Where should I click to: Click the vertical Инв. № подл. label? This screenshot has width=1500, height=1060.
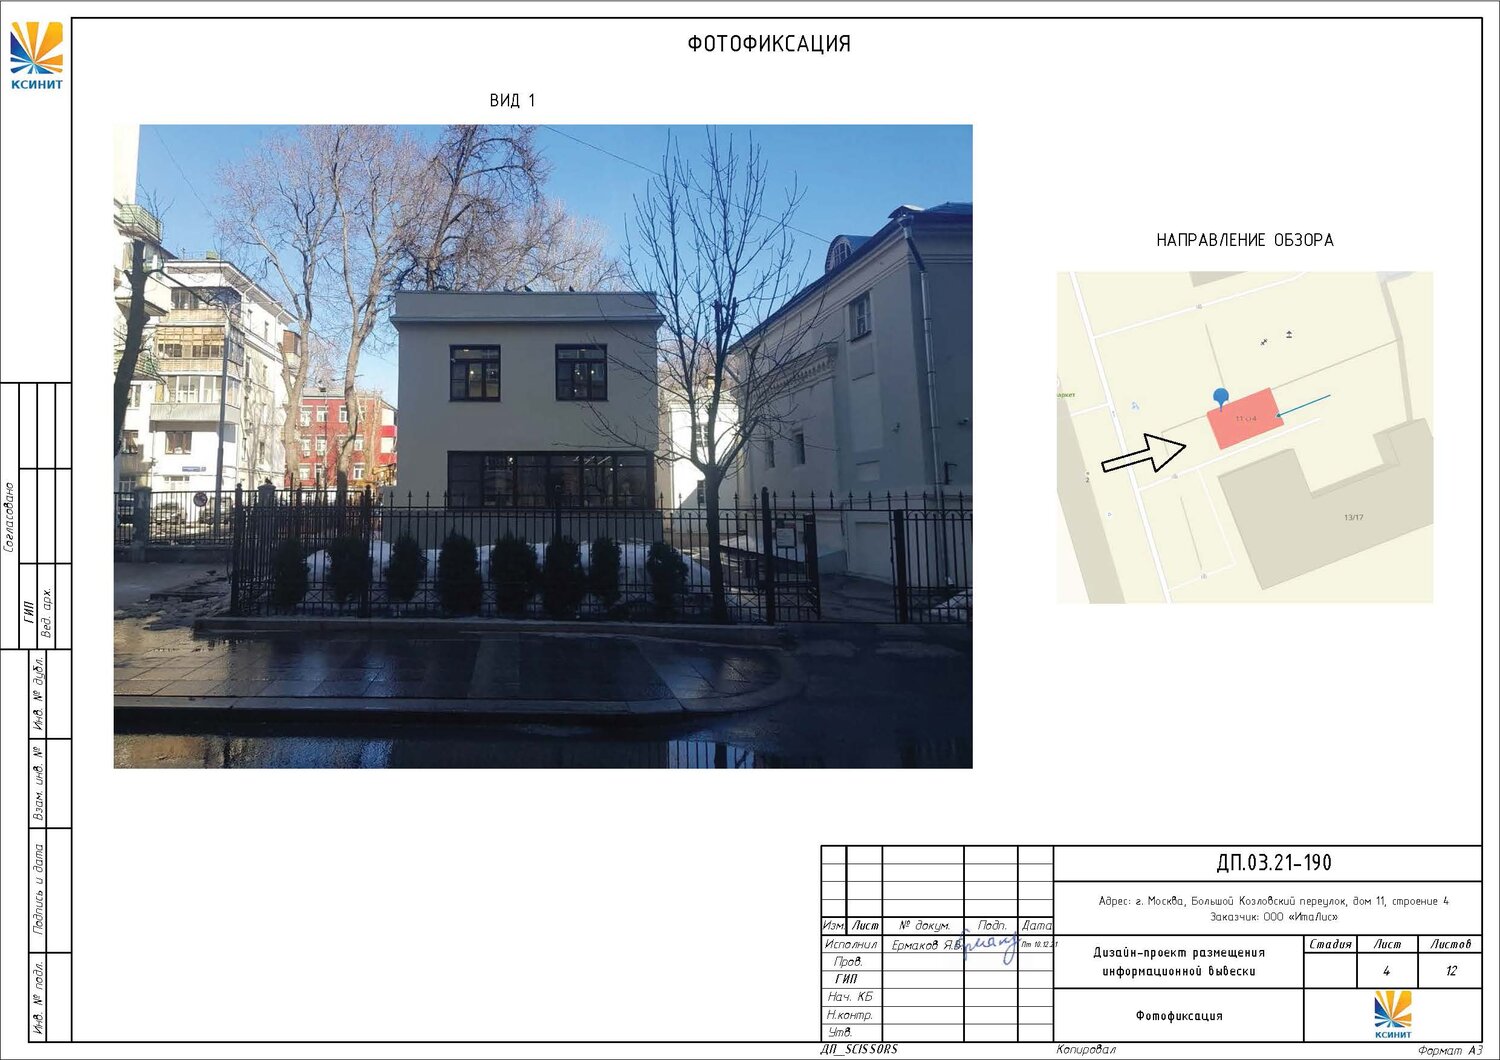coord(39,997)
